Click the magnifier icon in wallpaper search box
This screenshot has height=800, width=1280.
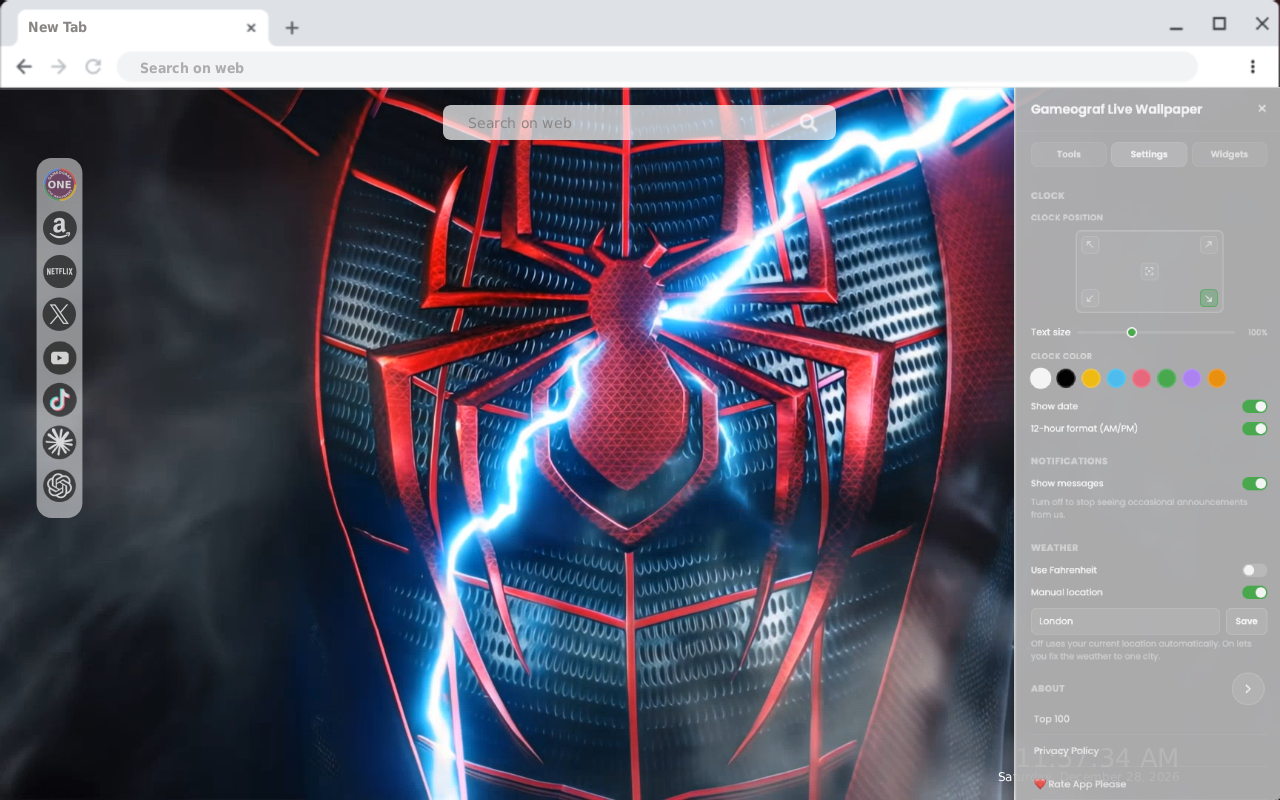[x=809, y=123]
